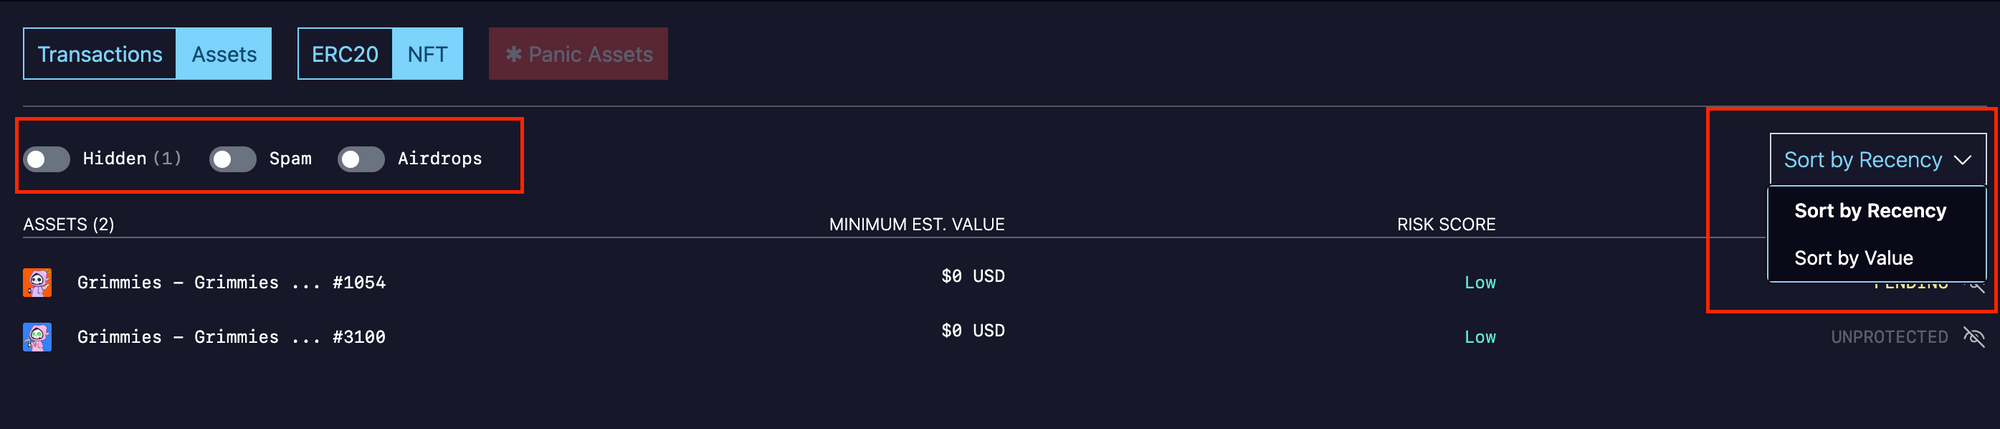
Task: Click the UNPROTECTED status label
Action: click(1889, 337)
